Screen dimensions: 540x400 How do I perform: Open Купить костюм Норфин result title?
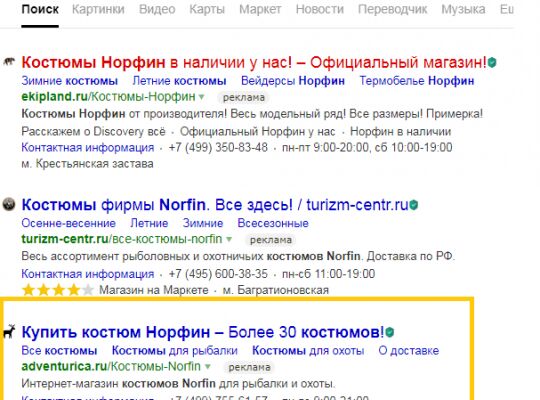202,332
